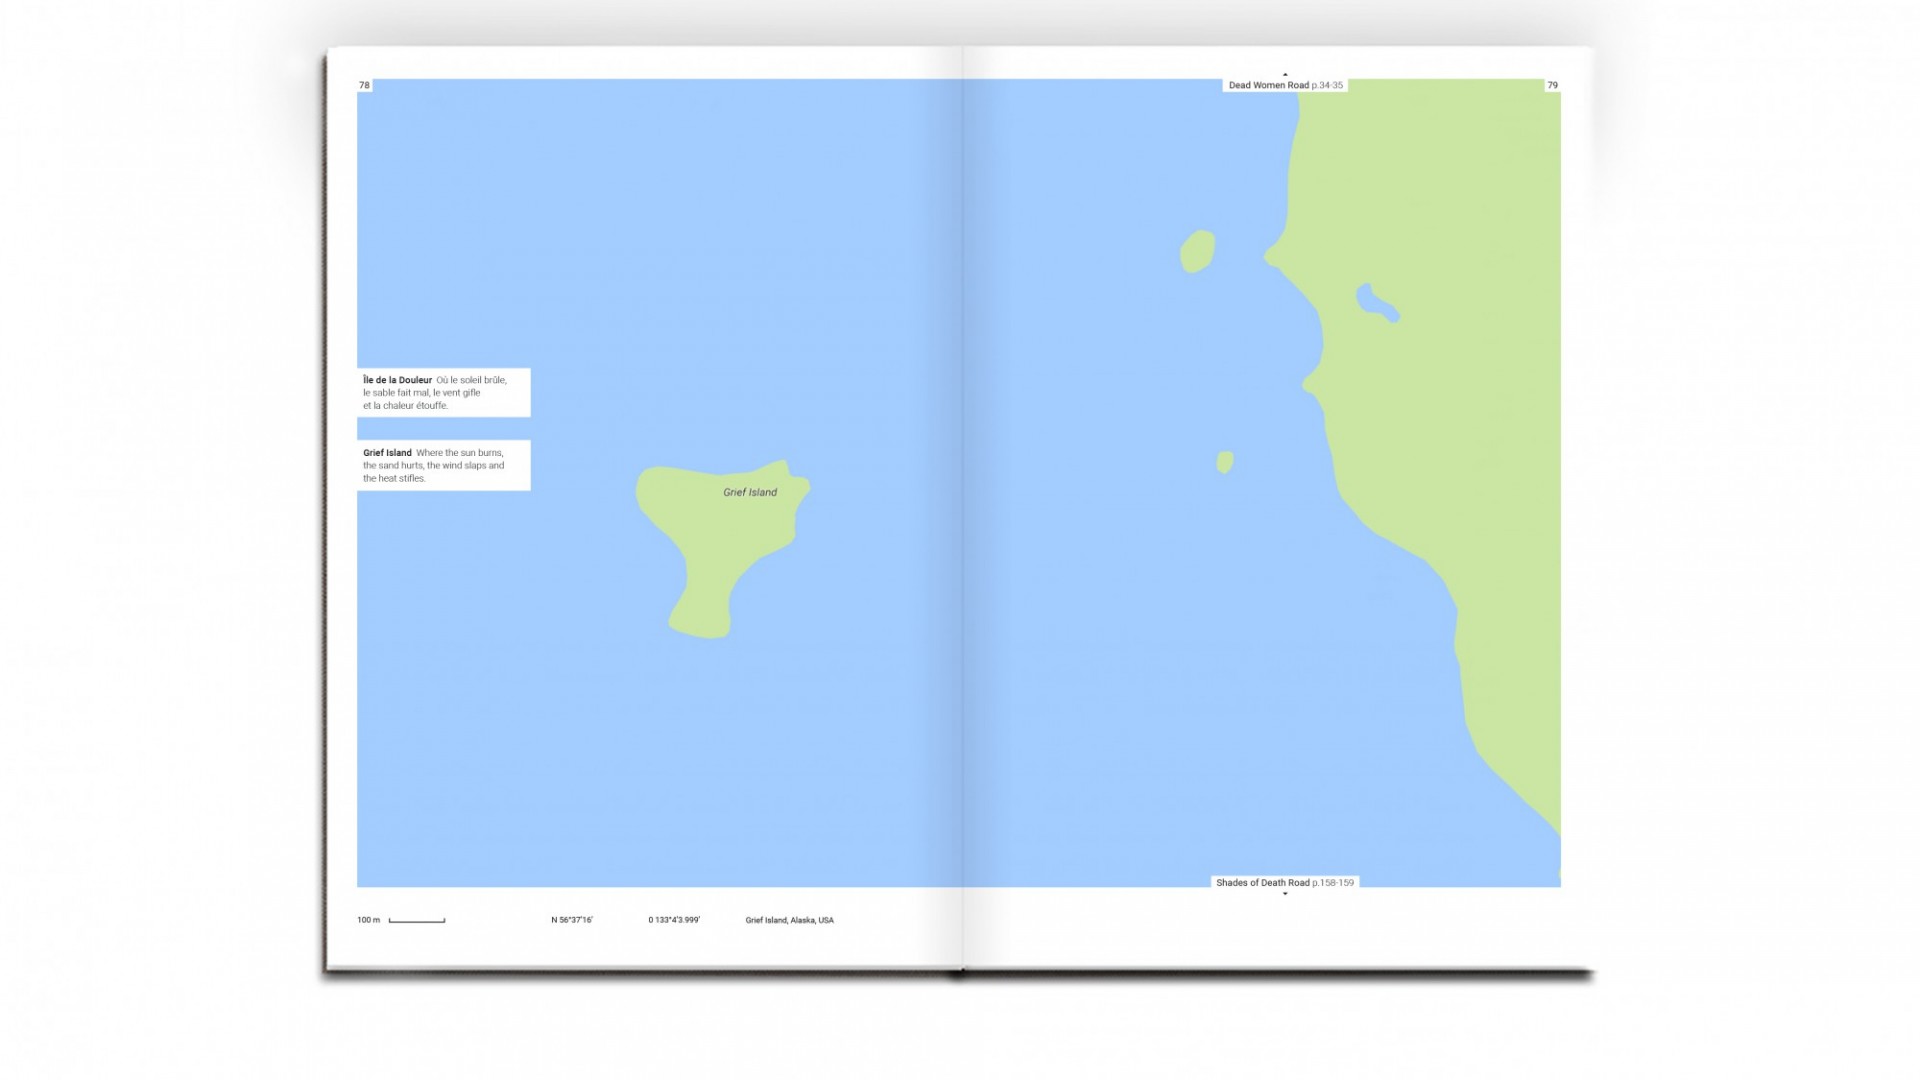1920x1080 pixels.
Task: Click the Grief Island label on the map
Action: (750, 492)
